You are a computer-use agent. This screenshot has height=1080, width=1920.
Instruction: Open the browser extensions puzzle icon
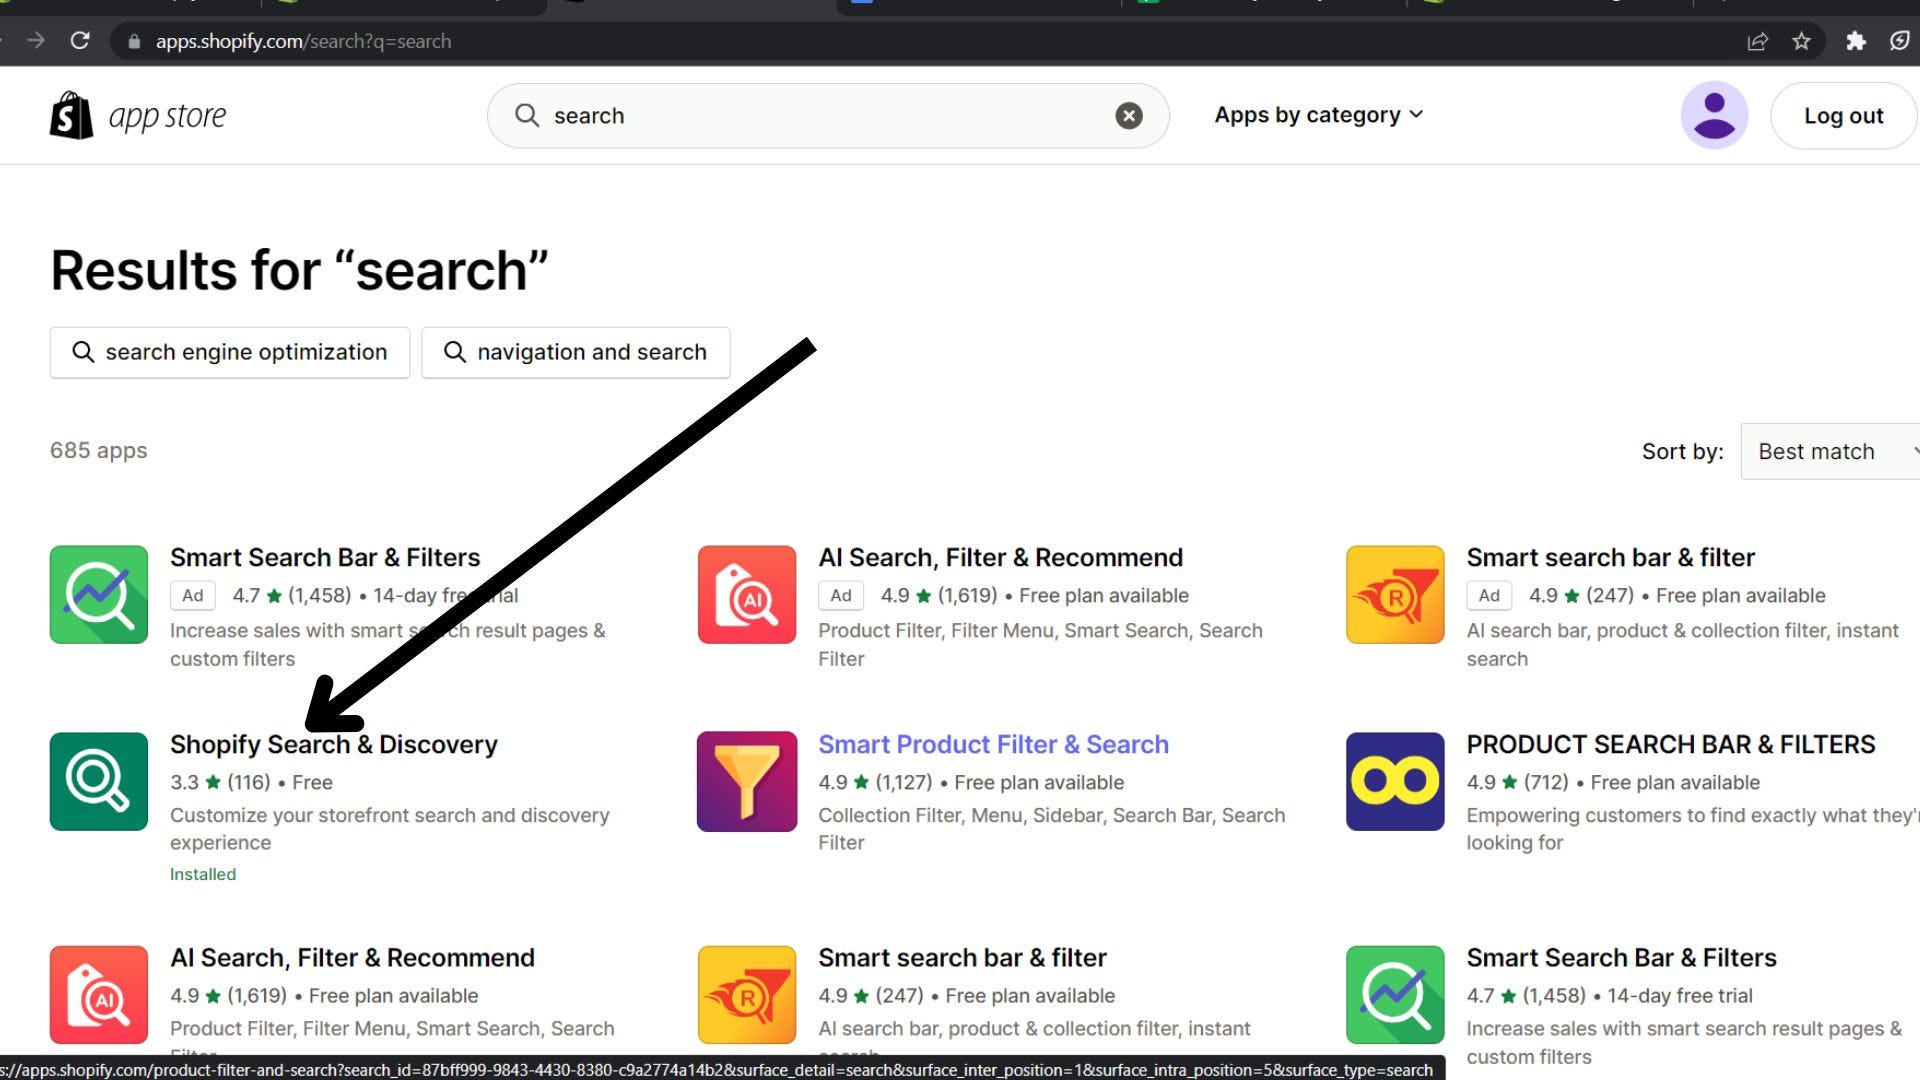[x=1856, y=41]
